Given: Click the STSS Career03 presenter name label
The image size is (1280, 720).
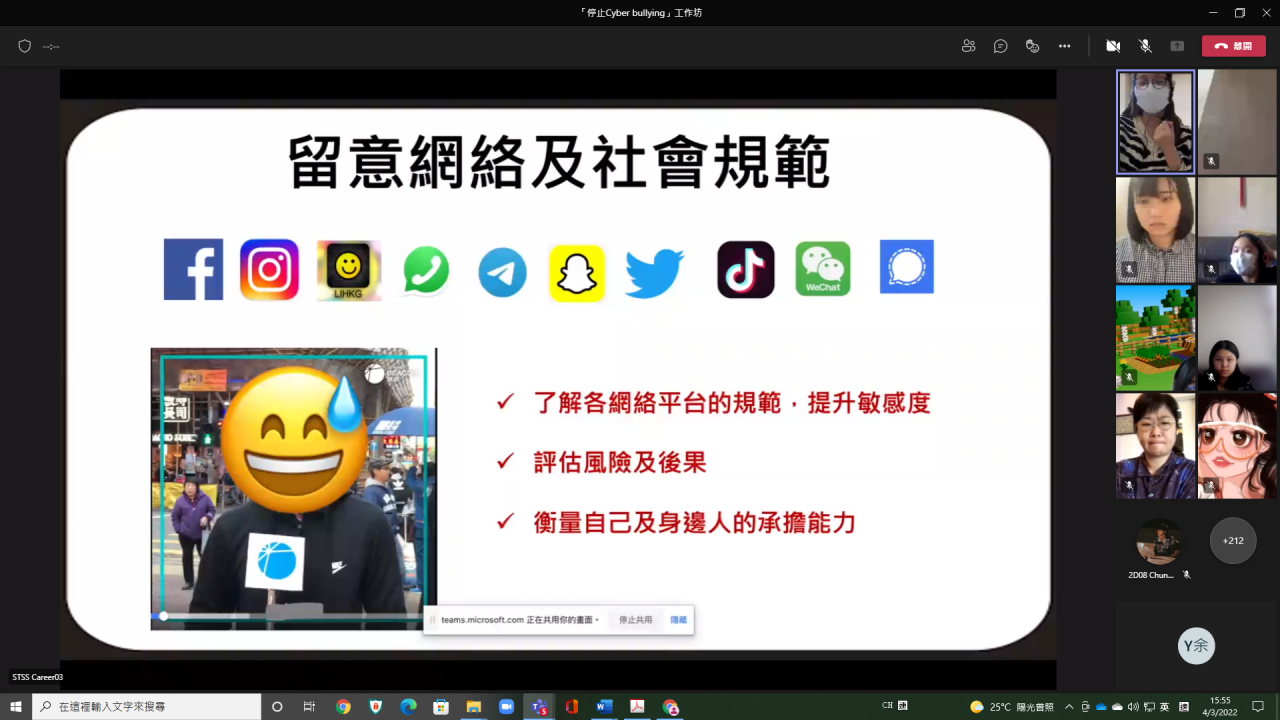Looking at the screenshot, I should coord(38,677).
